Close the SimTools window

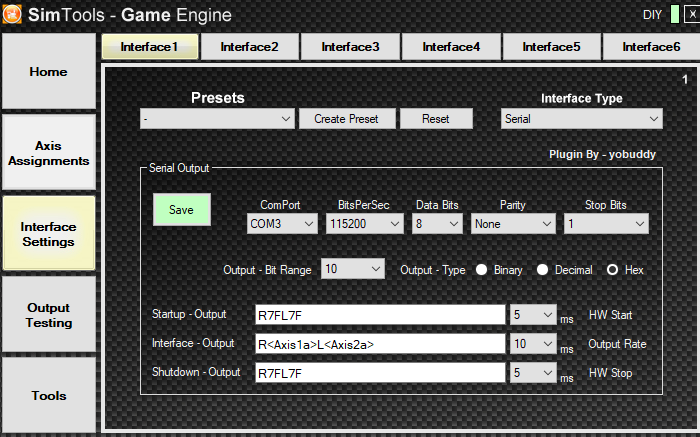[x=689, y=15]
